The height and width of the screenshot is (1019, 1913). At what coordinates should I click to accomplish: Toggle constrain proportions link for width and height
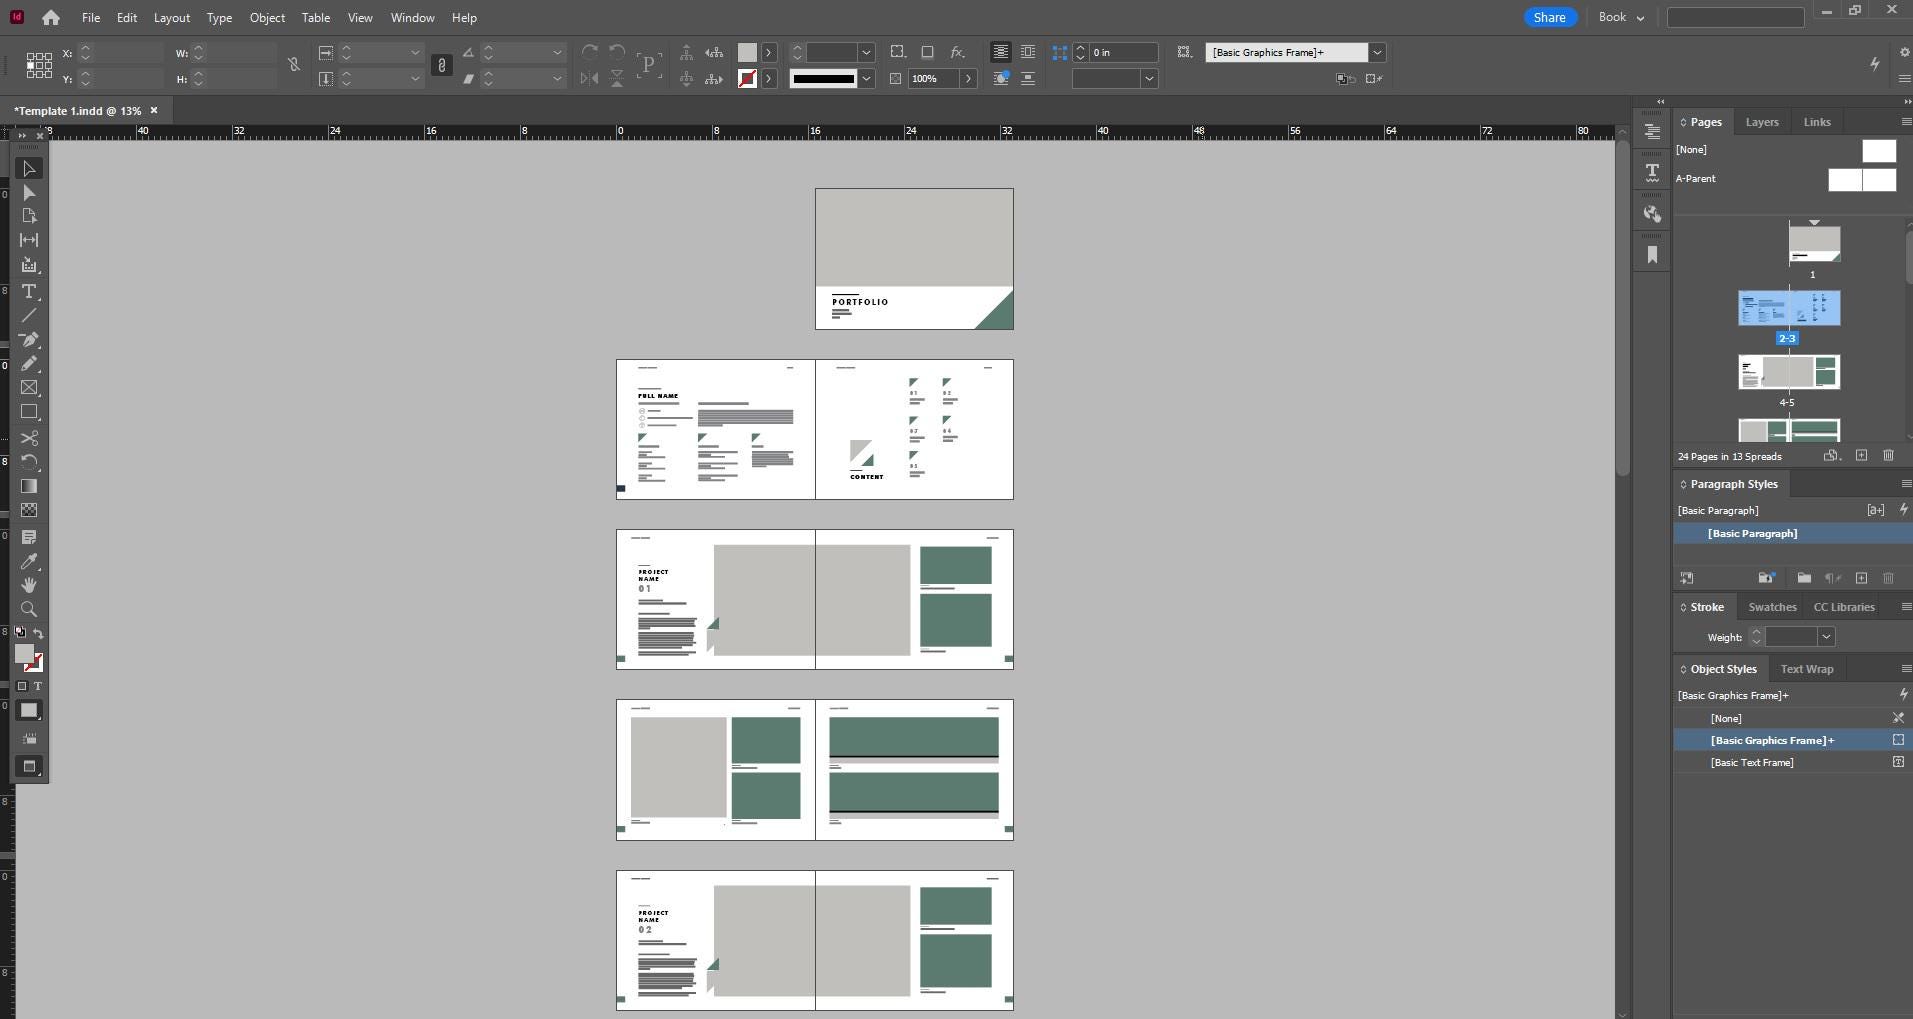point(293,65)
